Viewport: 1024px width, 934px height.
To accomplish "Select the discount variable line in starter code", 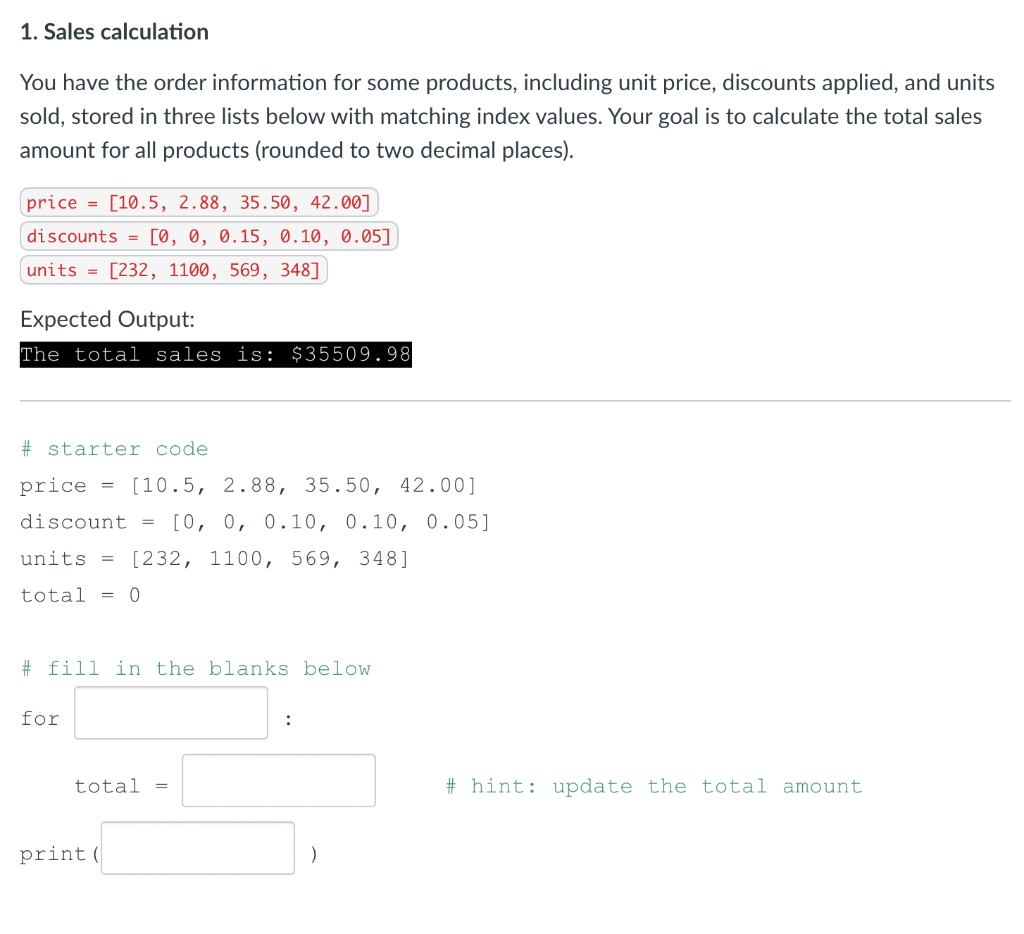I will click(256, 521).
